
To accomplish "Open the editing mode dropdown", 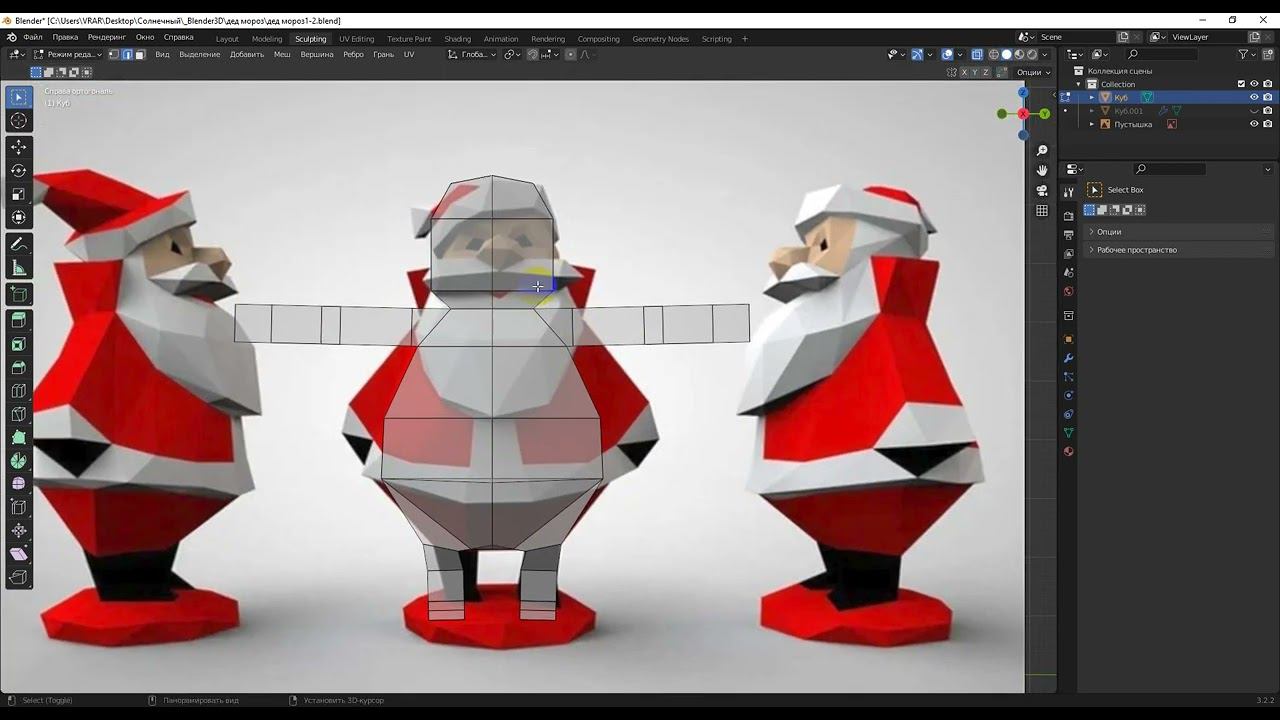I will click(x=69, y=54).
